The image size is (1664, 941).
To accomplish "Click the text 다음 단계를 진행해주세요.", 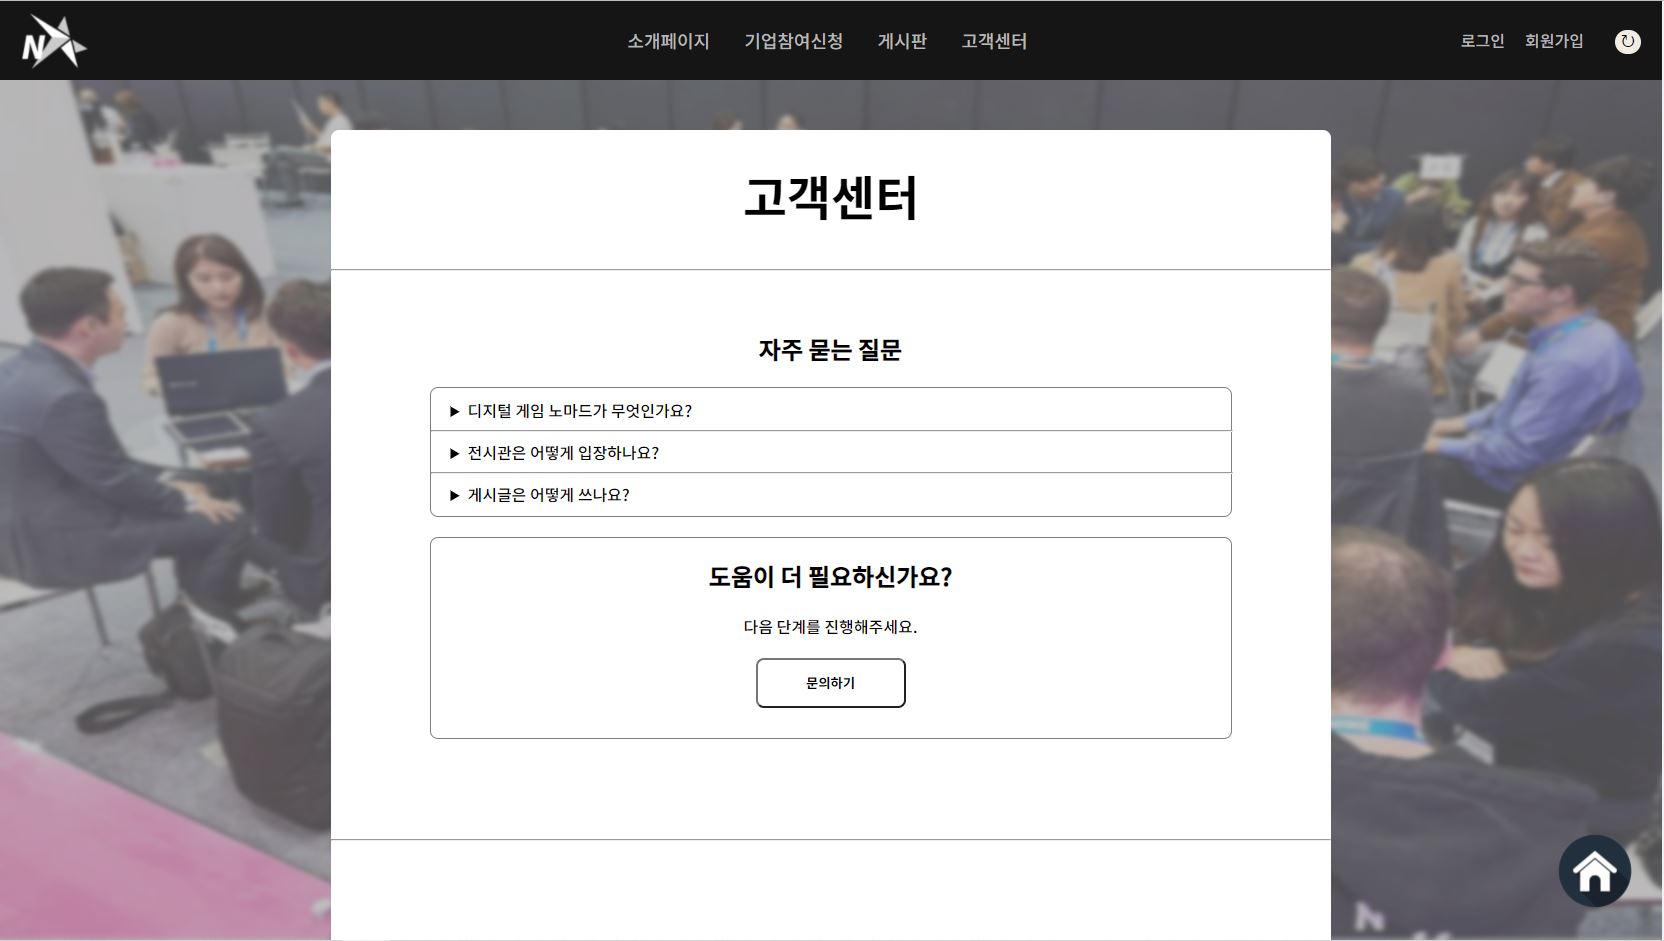I will coord(830,627).
